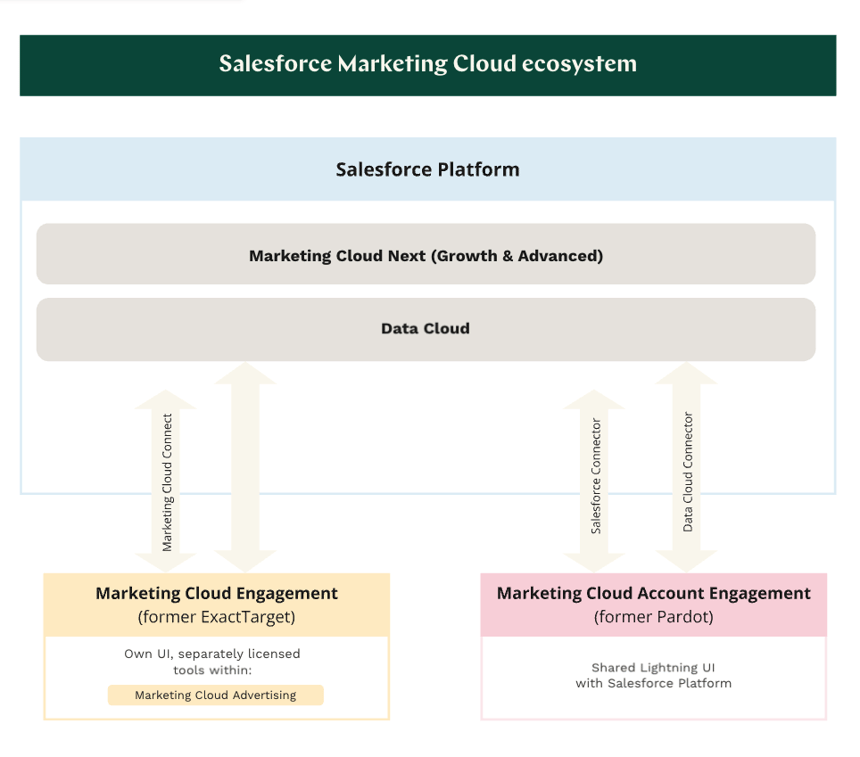860x757 pixels.
Task: Click the unlabeled arrow beside Marketing Cloud Connect
Action: coord(245,467)
